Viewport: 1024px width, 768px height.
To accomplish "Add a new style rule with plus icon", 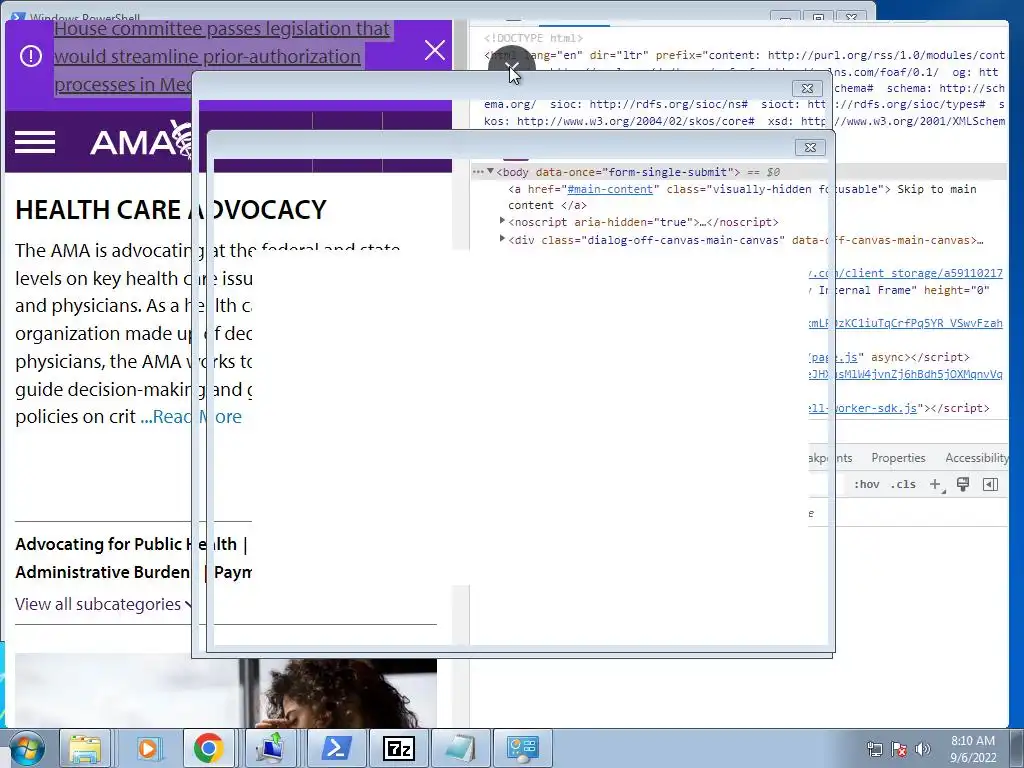I will 936,484.
